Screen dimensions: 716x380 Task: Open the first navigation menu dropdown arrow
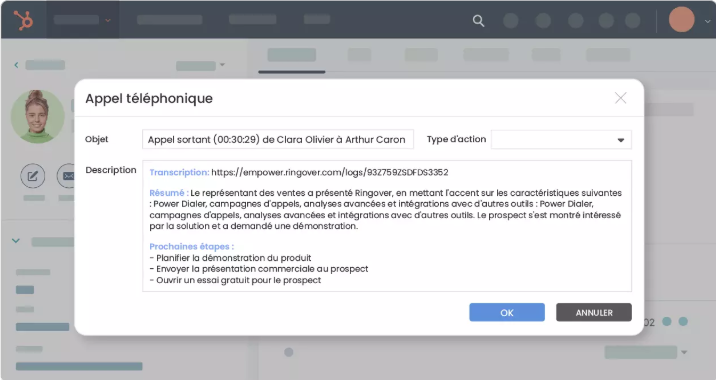click(108, 21)
